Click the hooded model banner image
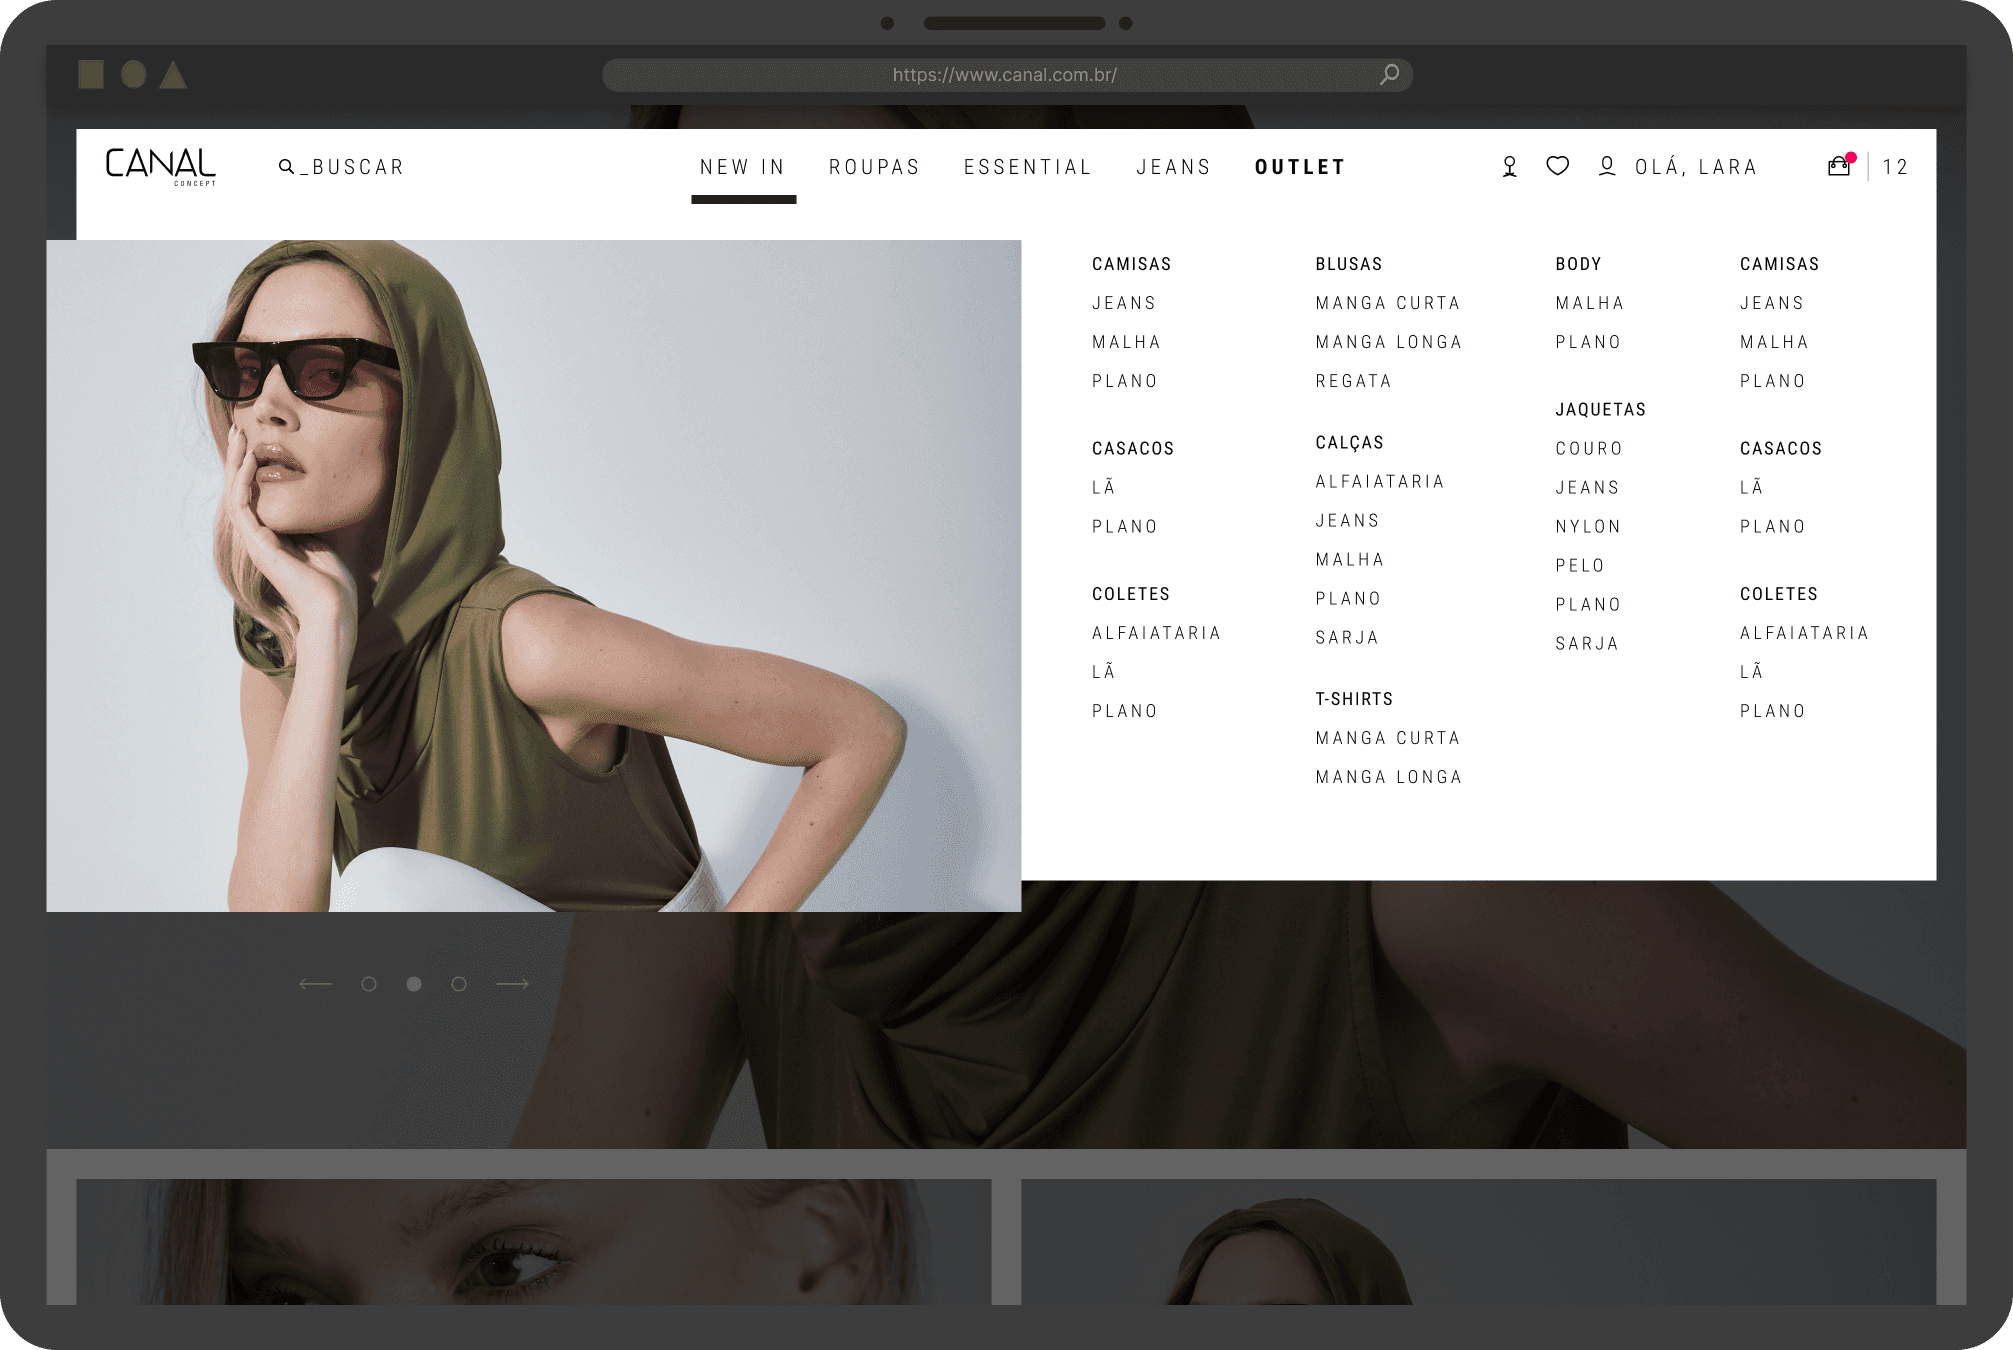Image resolution: width=2013 pixels, height=1350 pixels. click(533, 575)
